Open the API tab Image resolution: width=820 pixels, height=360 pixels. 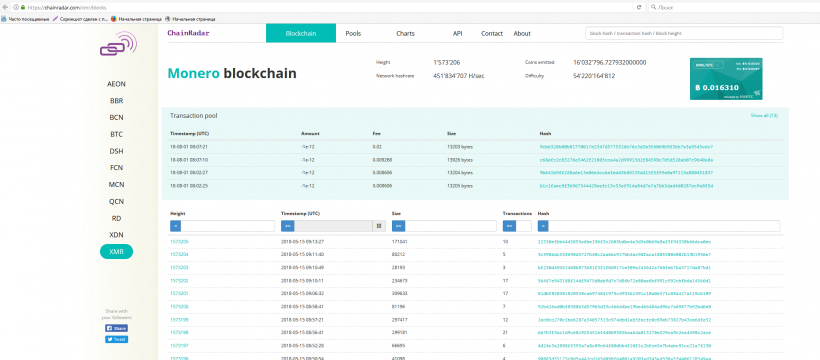click(458, 33)
